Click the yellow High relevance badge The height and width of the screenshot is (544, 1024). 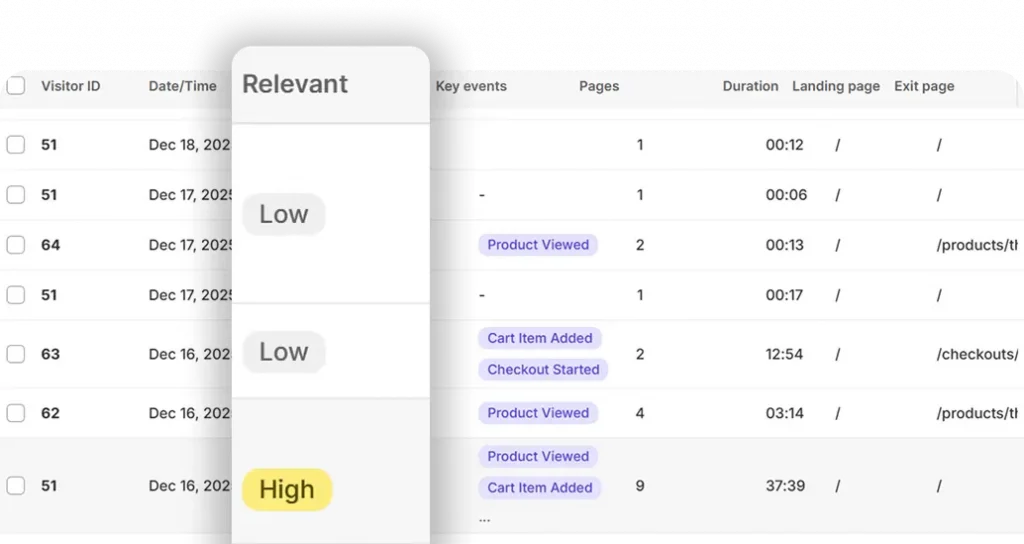click(287, 490)
